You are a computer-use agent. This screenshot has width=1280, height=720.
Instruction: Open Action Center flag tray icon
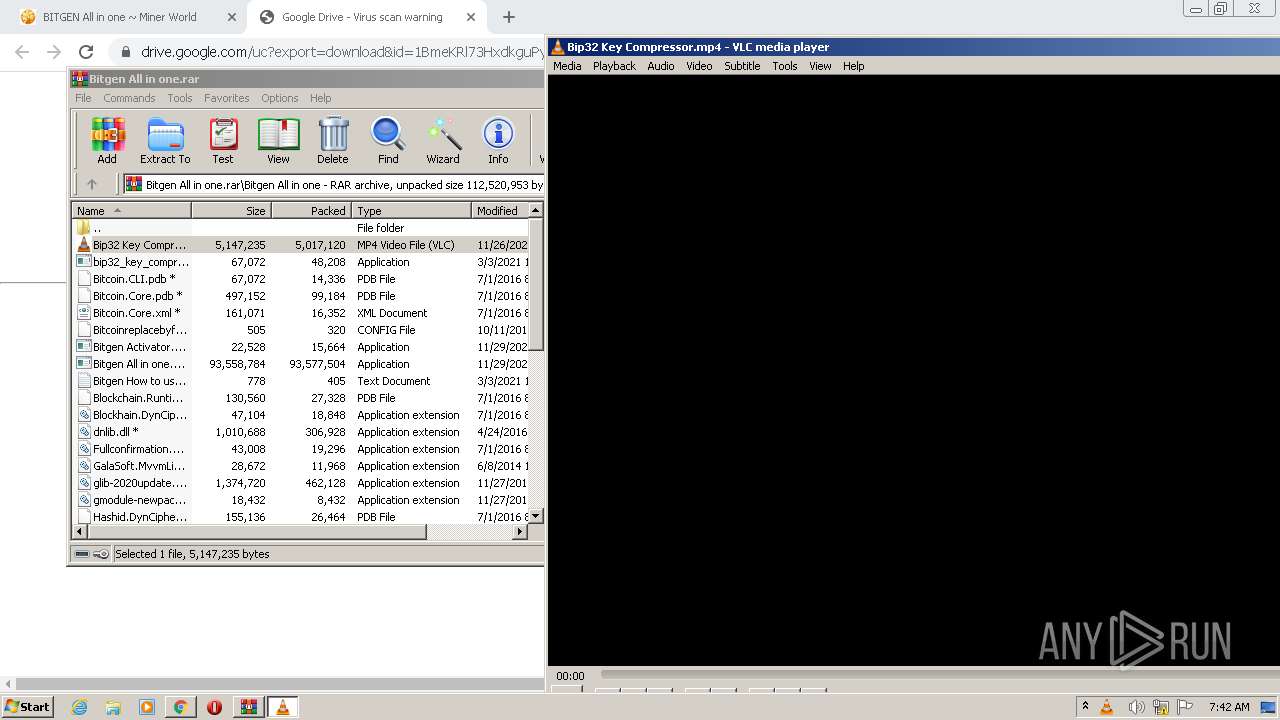[x=1186, y=707]
